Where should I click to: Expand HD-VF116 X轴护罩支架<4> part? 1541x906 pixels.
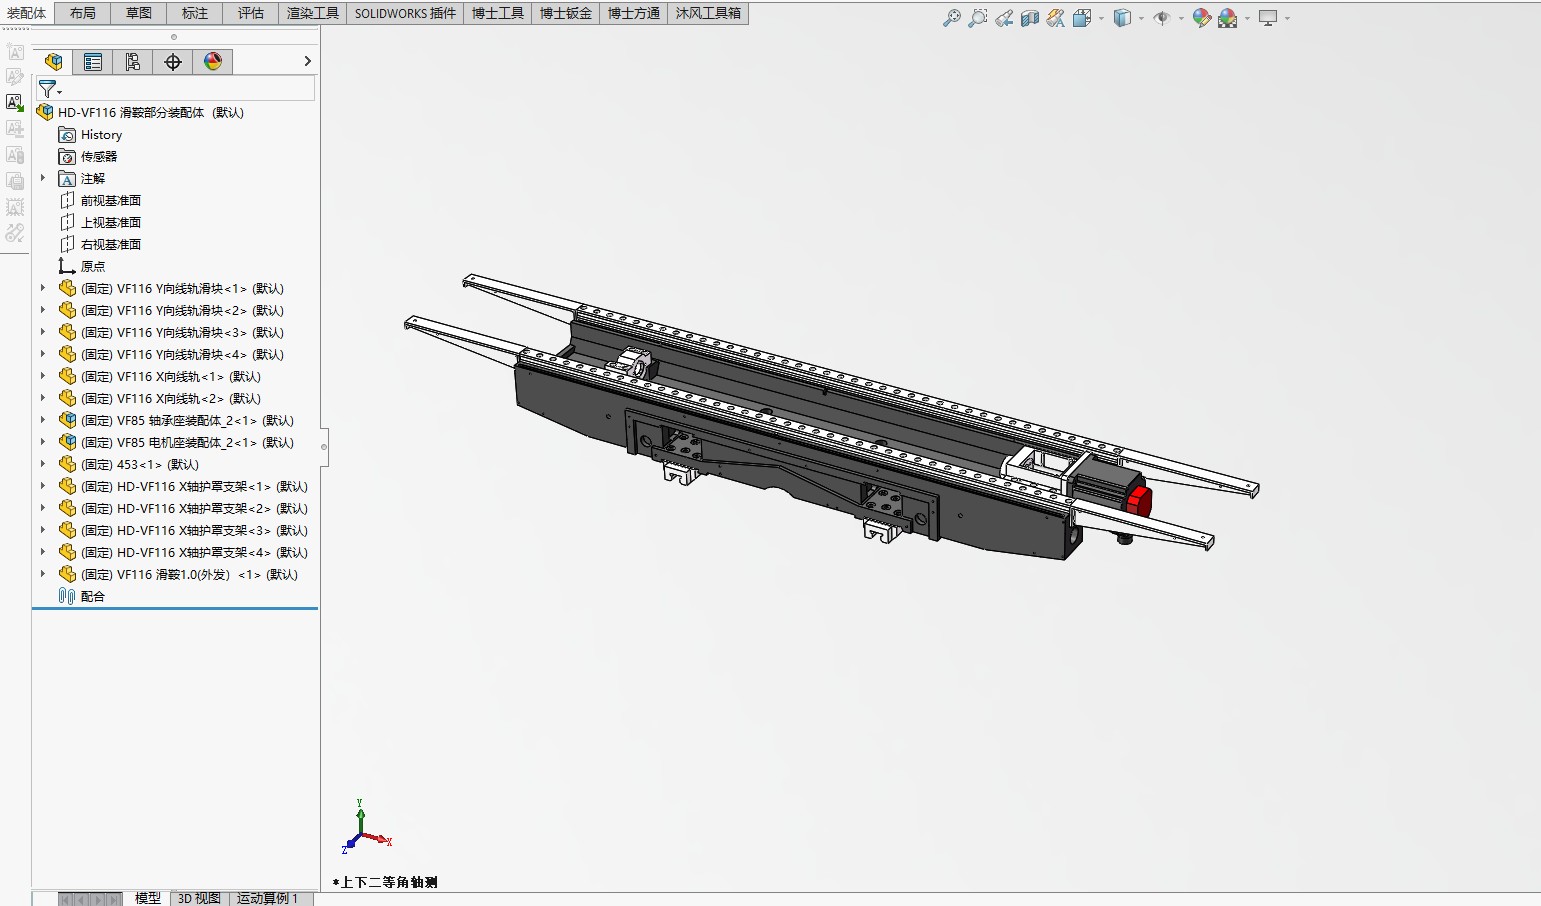click(x=43, y=552)
